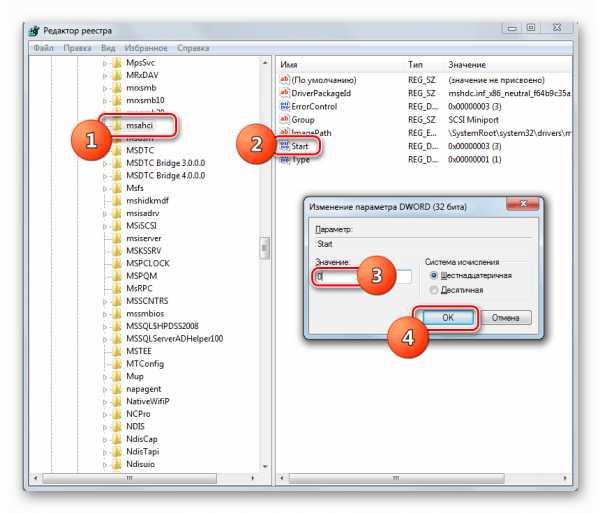Click the napagent folder icon
600x513 pixels.
click(x=117, y=389)
